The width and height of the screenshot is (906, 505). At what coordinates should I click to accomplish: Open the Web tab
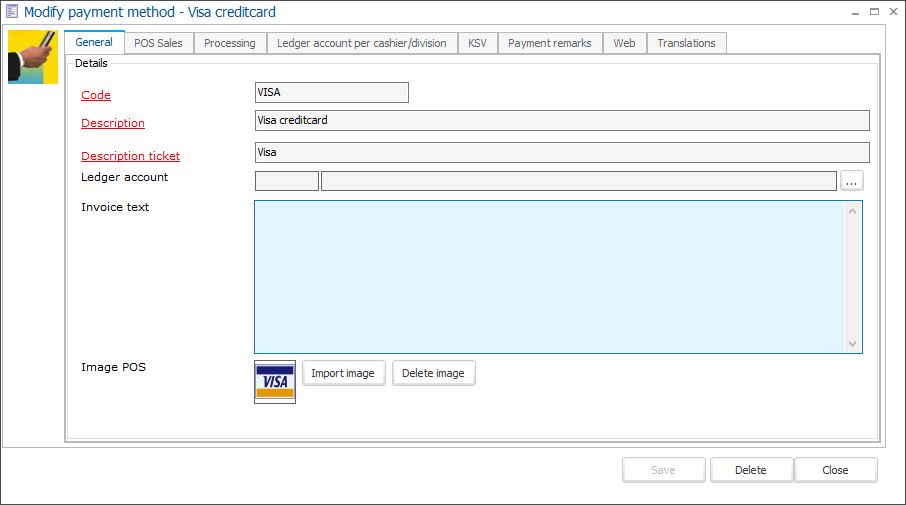click(x=624, y=43)
